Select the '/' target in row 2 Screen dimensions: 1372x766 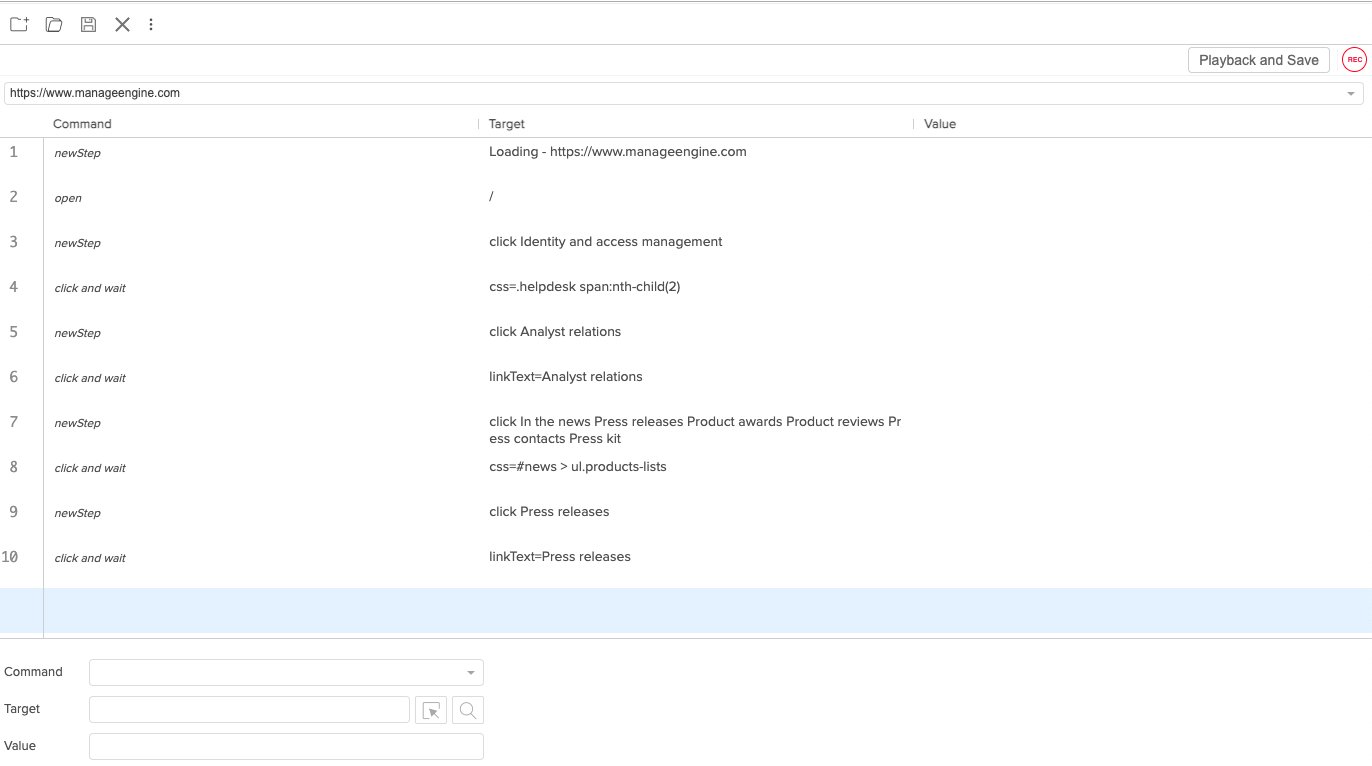tap(491, 196)
